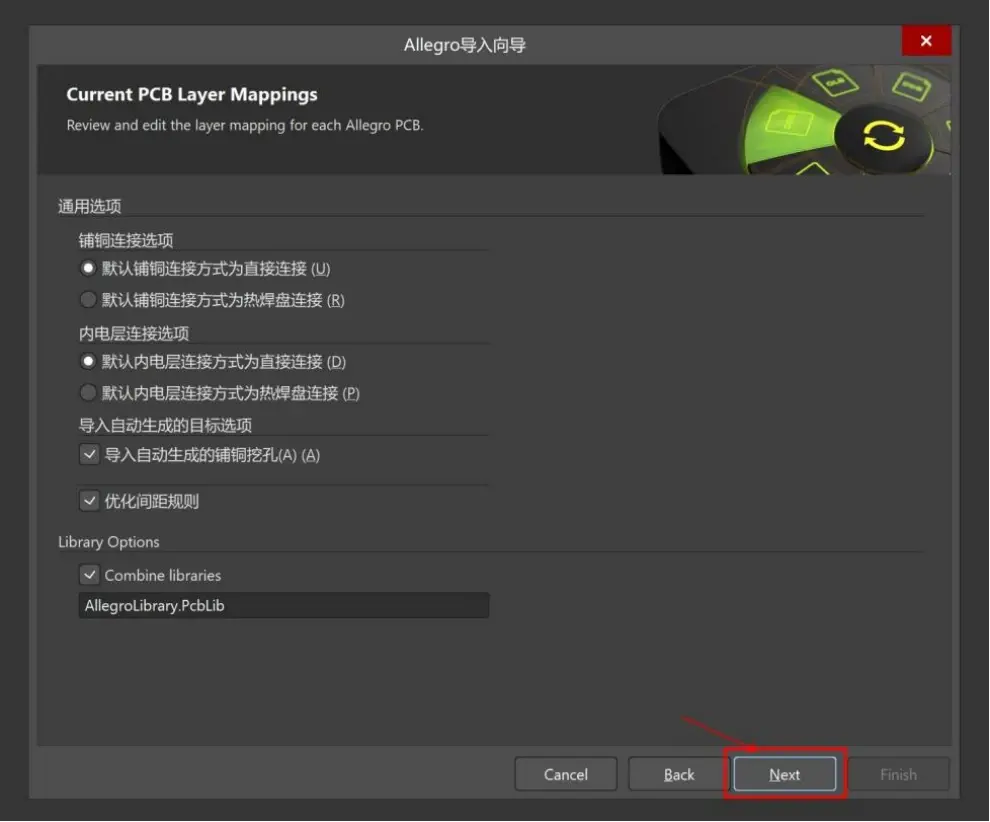Go Back to previous wizard page
Screen dimensions: 990x822
[679, 775]
